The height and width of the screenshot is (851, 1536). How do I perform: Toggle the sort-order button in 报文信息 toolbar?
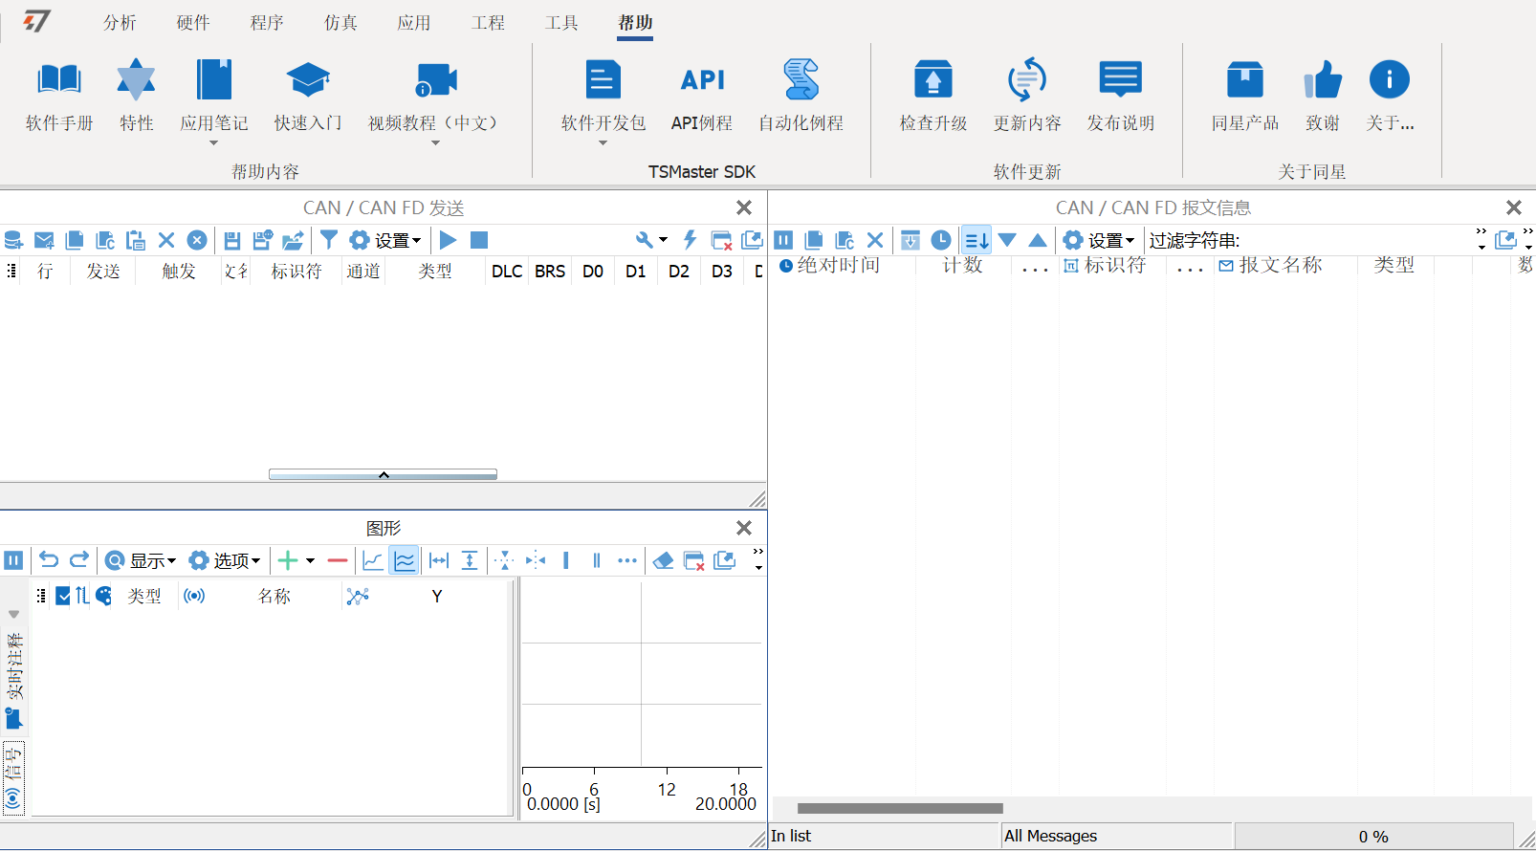976,240
